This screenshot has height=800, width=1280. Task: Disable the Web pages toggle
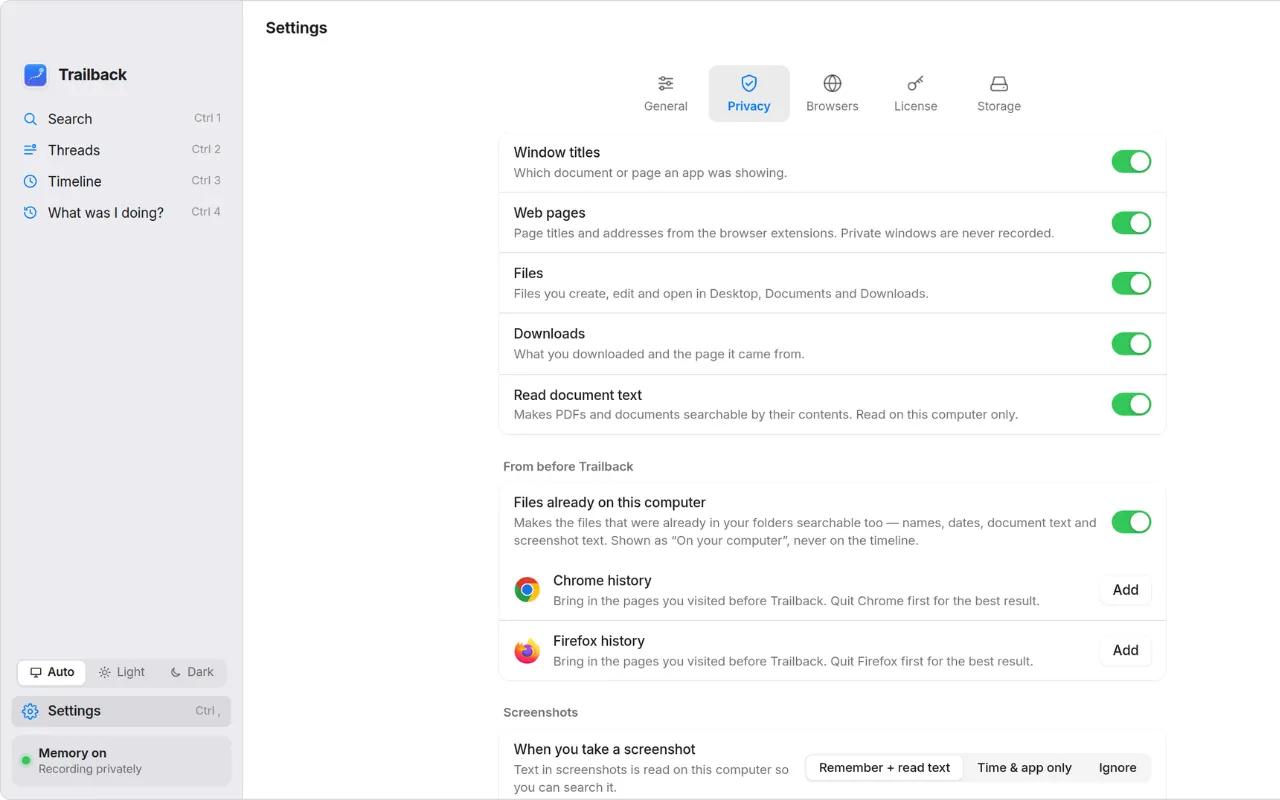coord(1131,223)
